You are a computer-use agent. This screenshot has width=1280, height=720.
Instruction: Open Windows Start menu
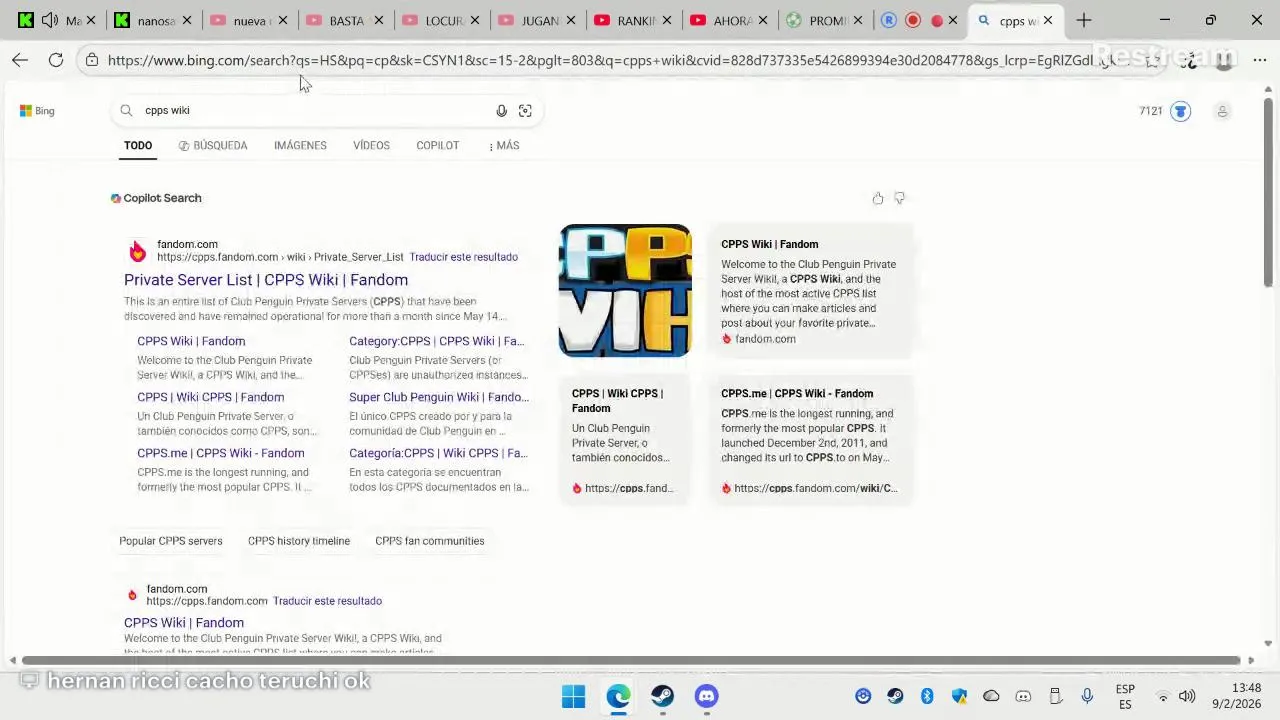pos(573,696)
